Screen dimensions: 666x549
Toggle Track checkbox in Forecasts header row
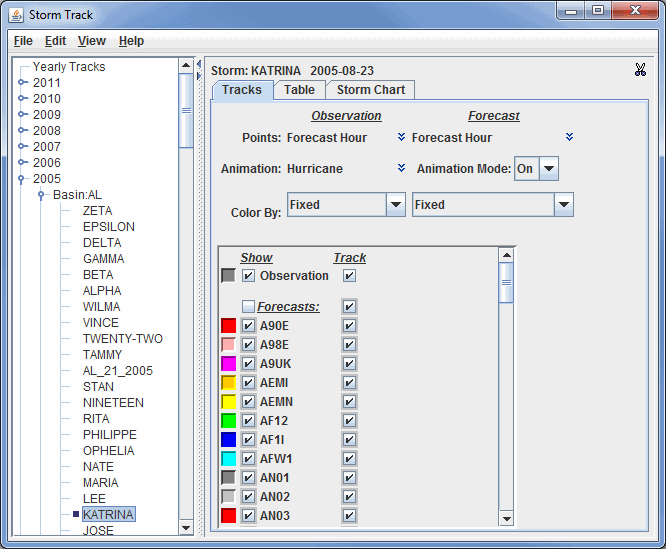[x=349, y=307]
